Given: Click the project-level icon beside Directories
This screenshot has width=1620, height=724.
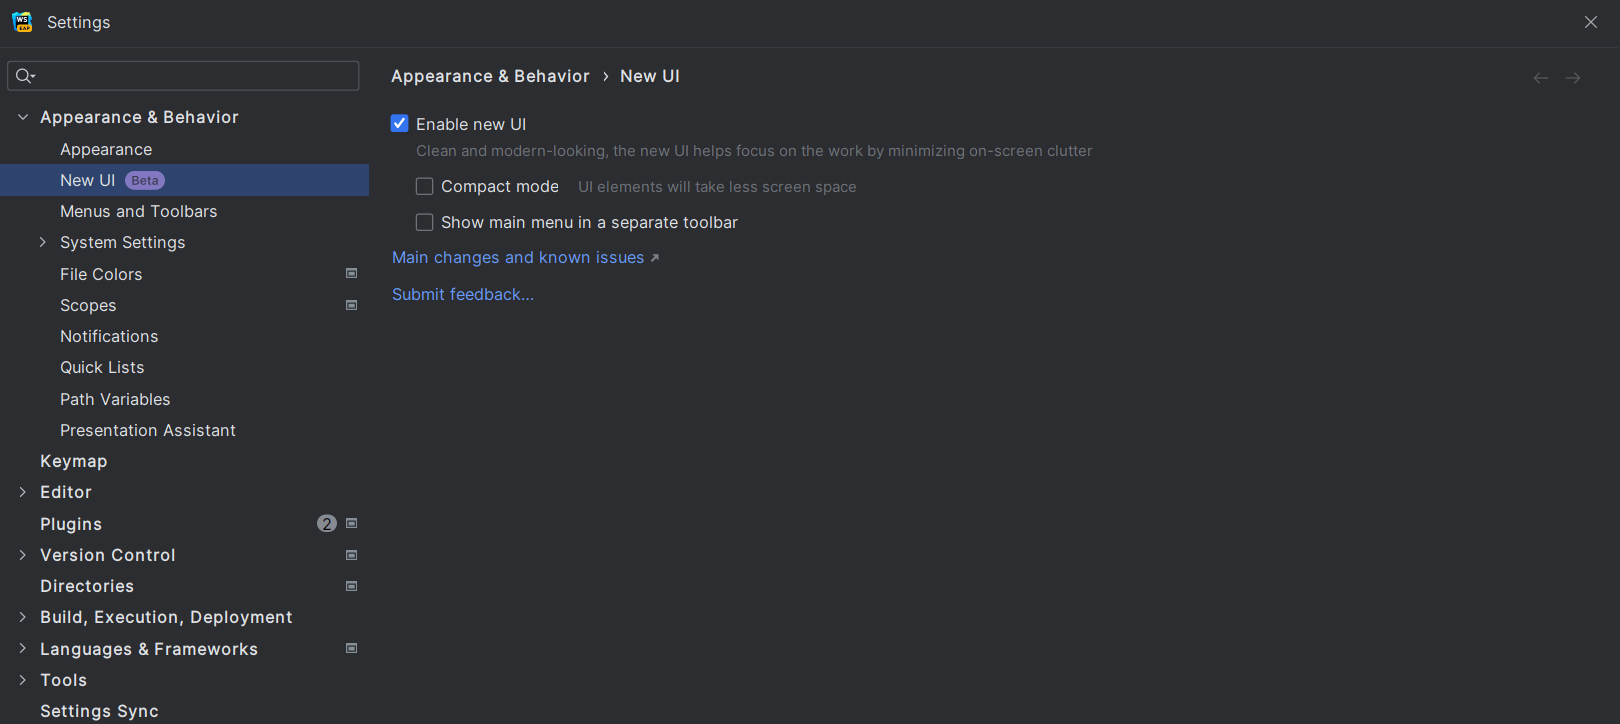Looking at the screenshot, I should 351,586.
